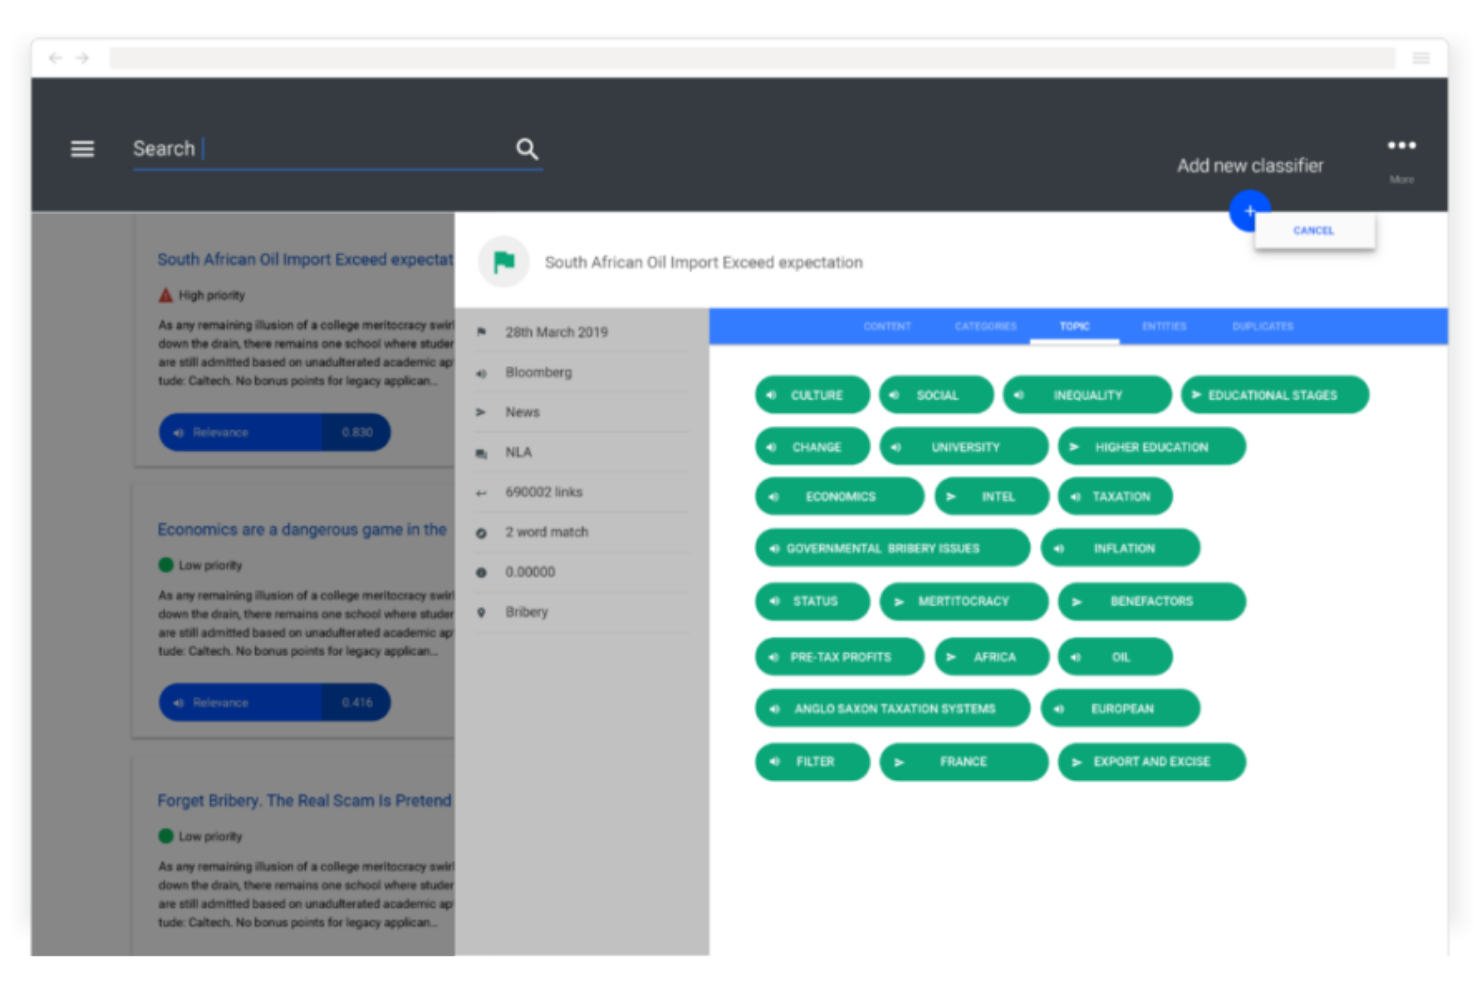Switch to the CATEGORIES tab
Image resolution: width=1480 pixels, height=987 pixels.
pos(985,326)
